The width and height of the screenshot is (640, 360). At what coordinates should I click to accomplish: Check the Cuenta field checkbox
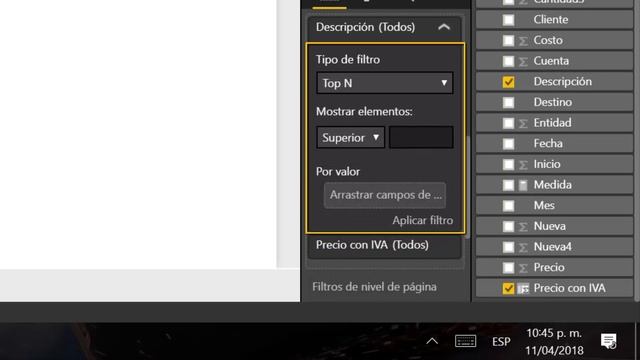coord(508,61)
